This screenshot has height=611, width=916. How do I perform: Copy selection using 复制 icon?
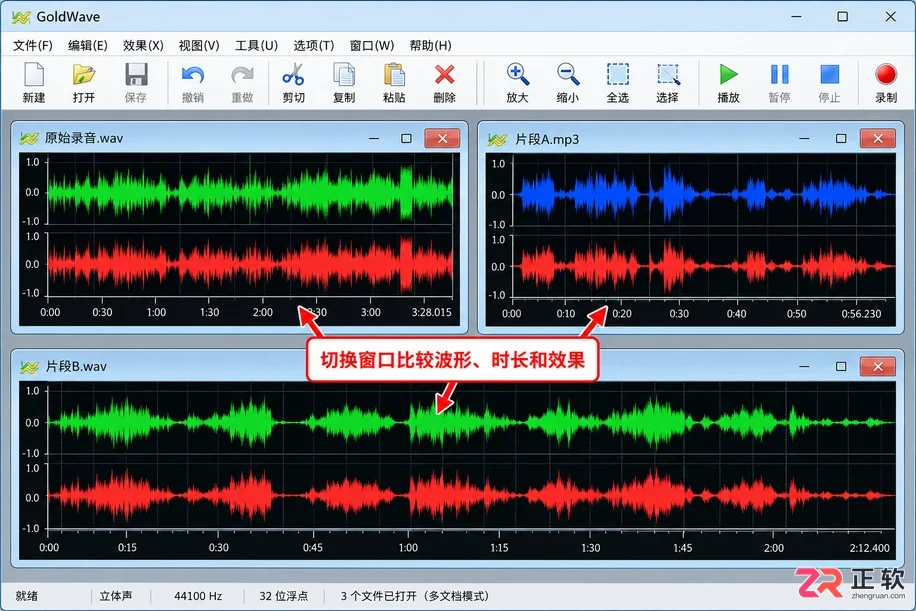click(x=344, y=75)
